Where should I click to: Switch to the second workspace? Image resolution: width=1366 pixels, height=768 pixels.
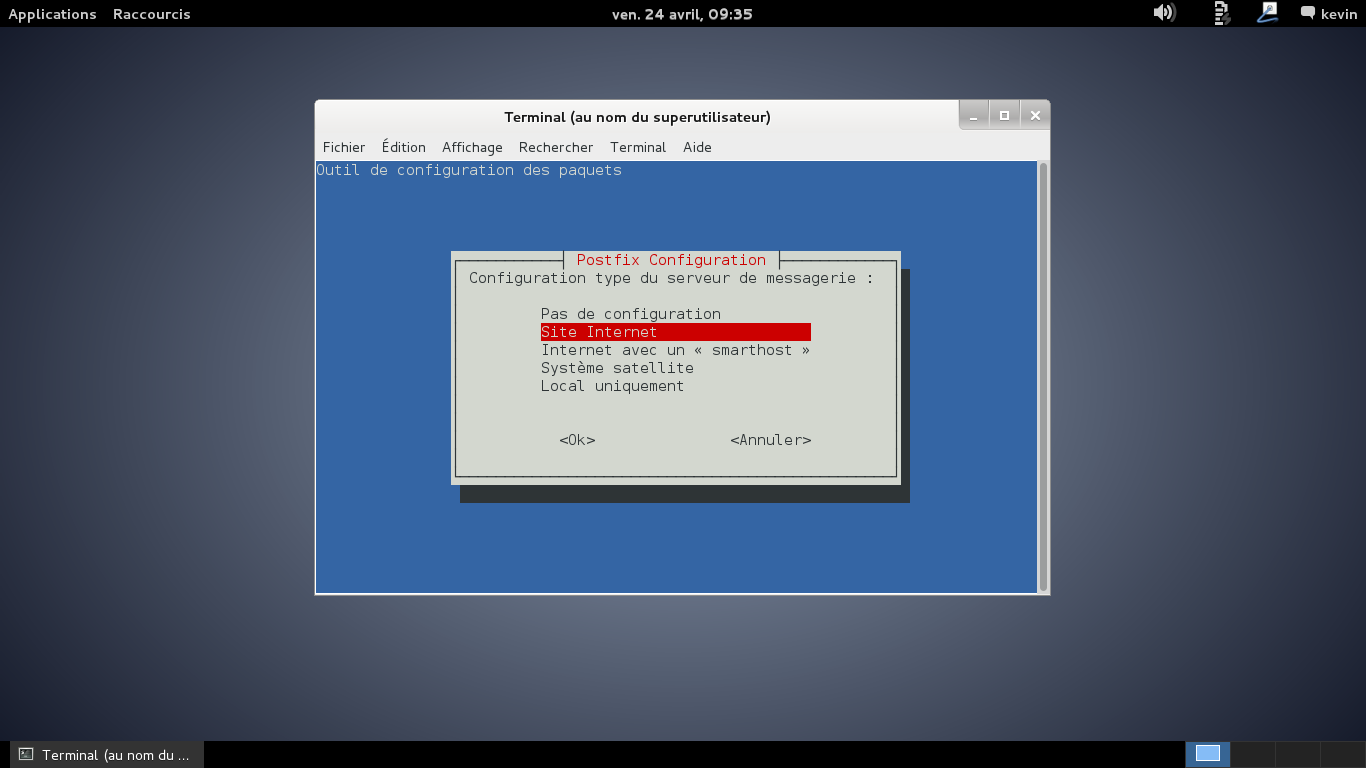pyautogui.click(x=1253, y=754)
